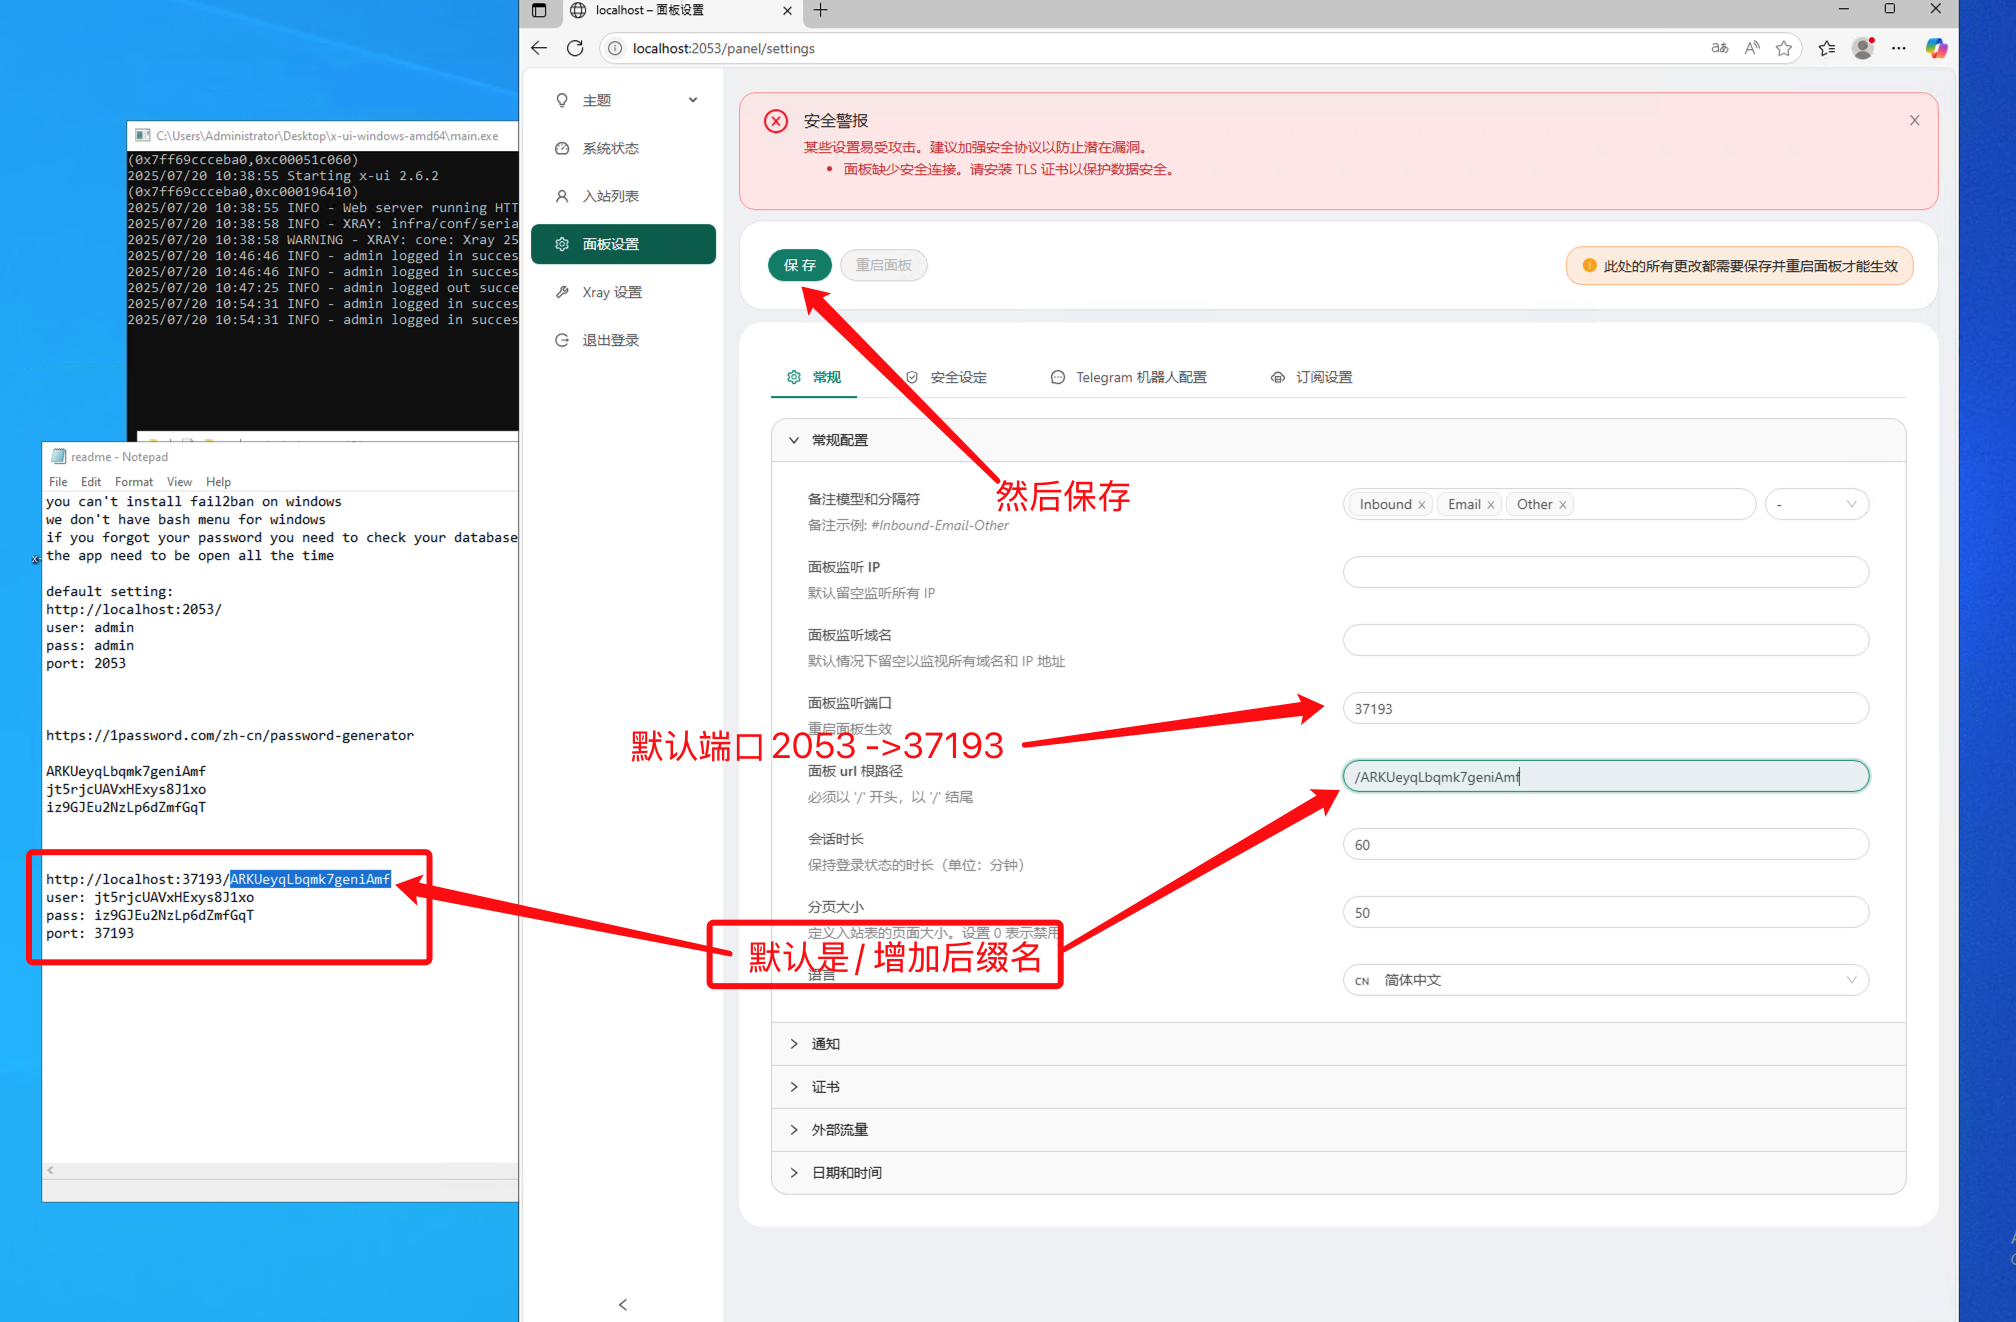This screenshot has width=2016, height=1322.
Task: Open the remark separator dropdown
Action: click(x=1816, y=504)
